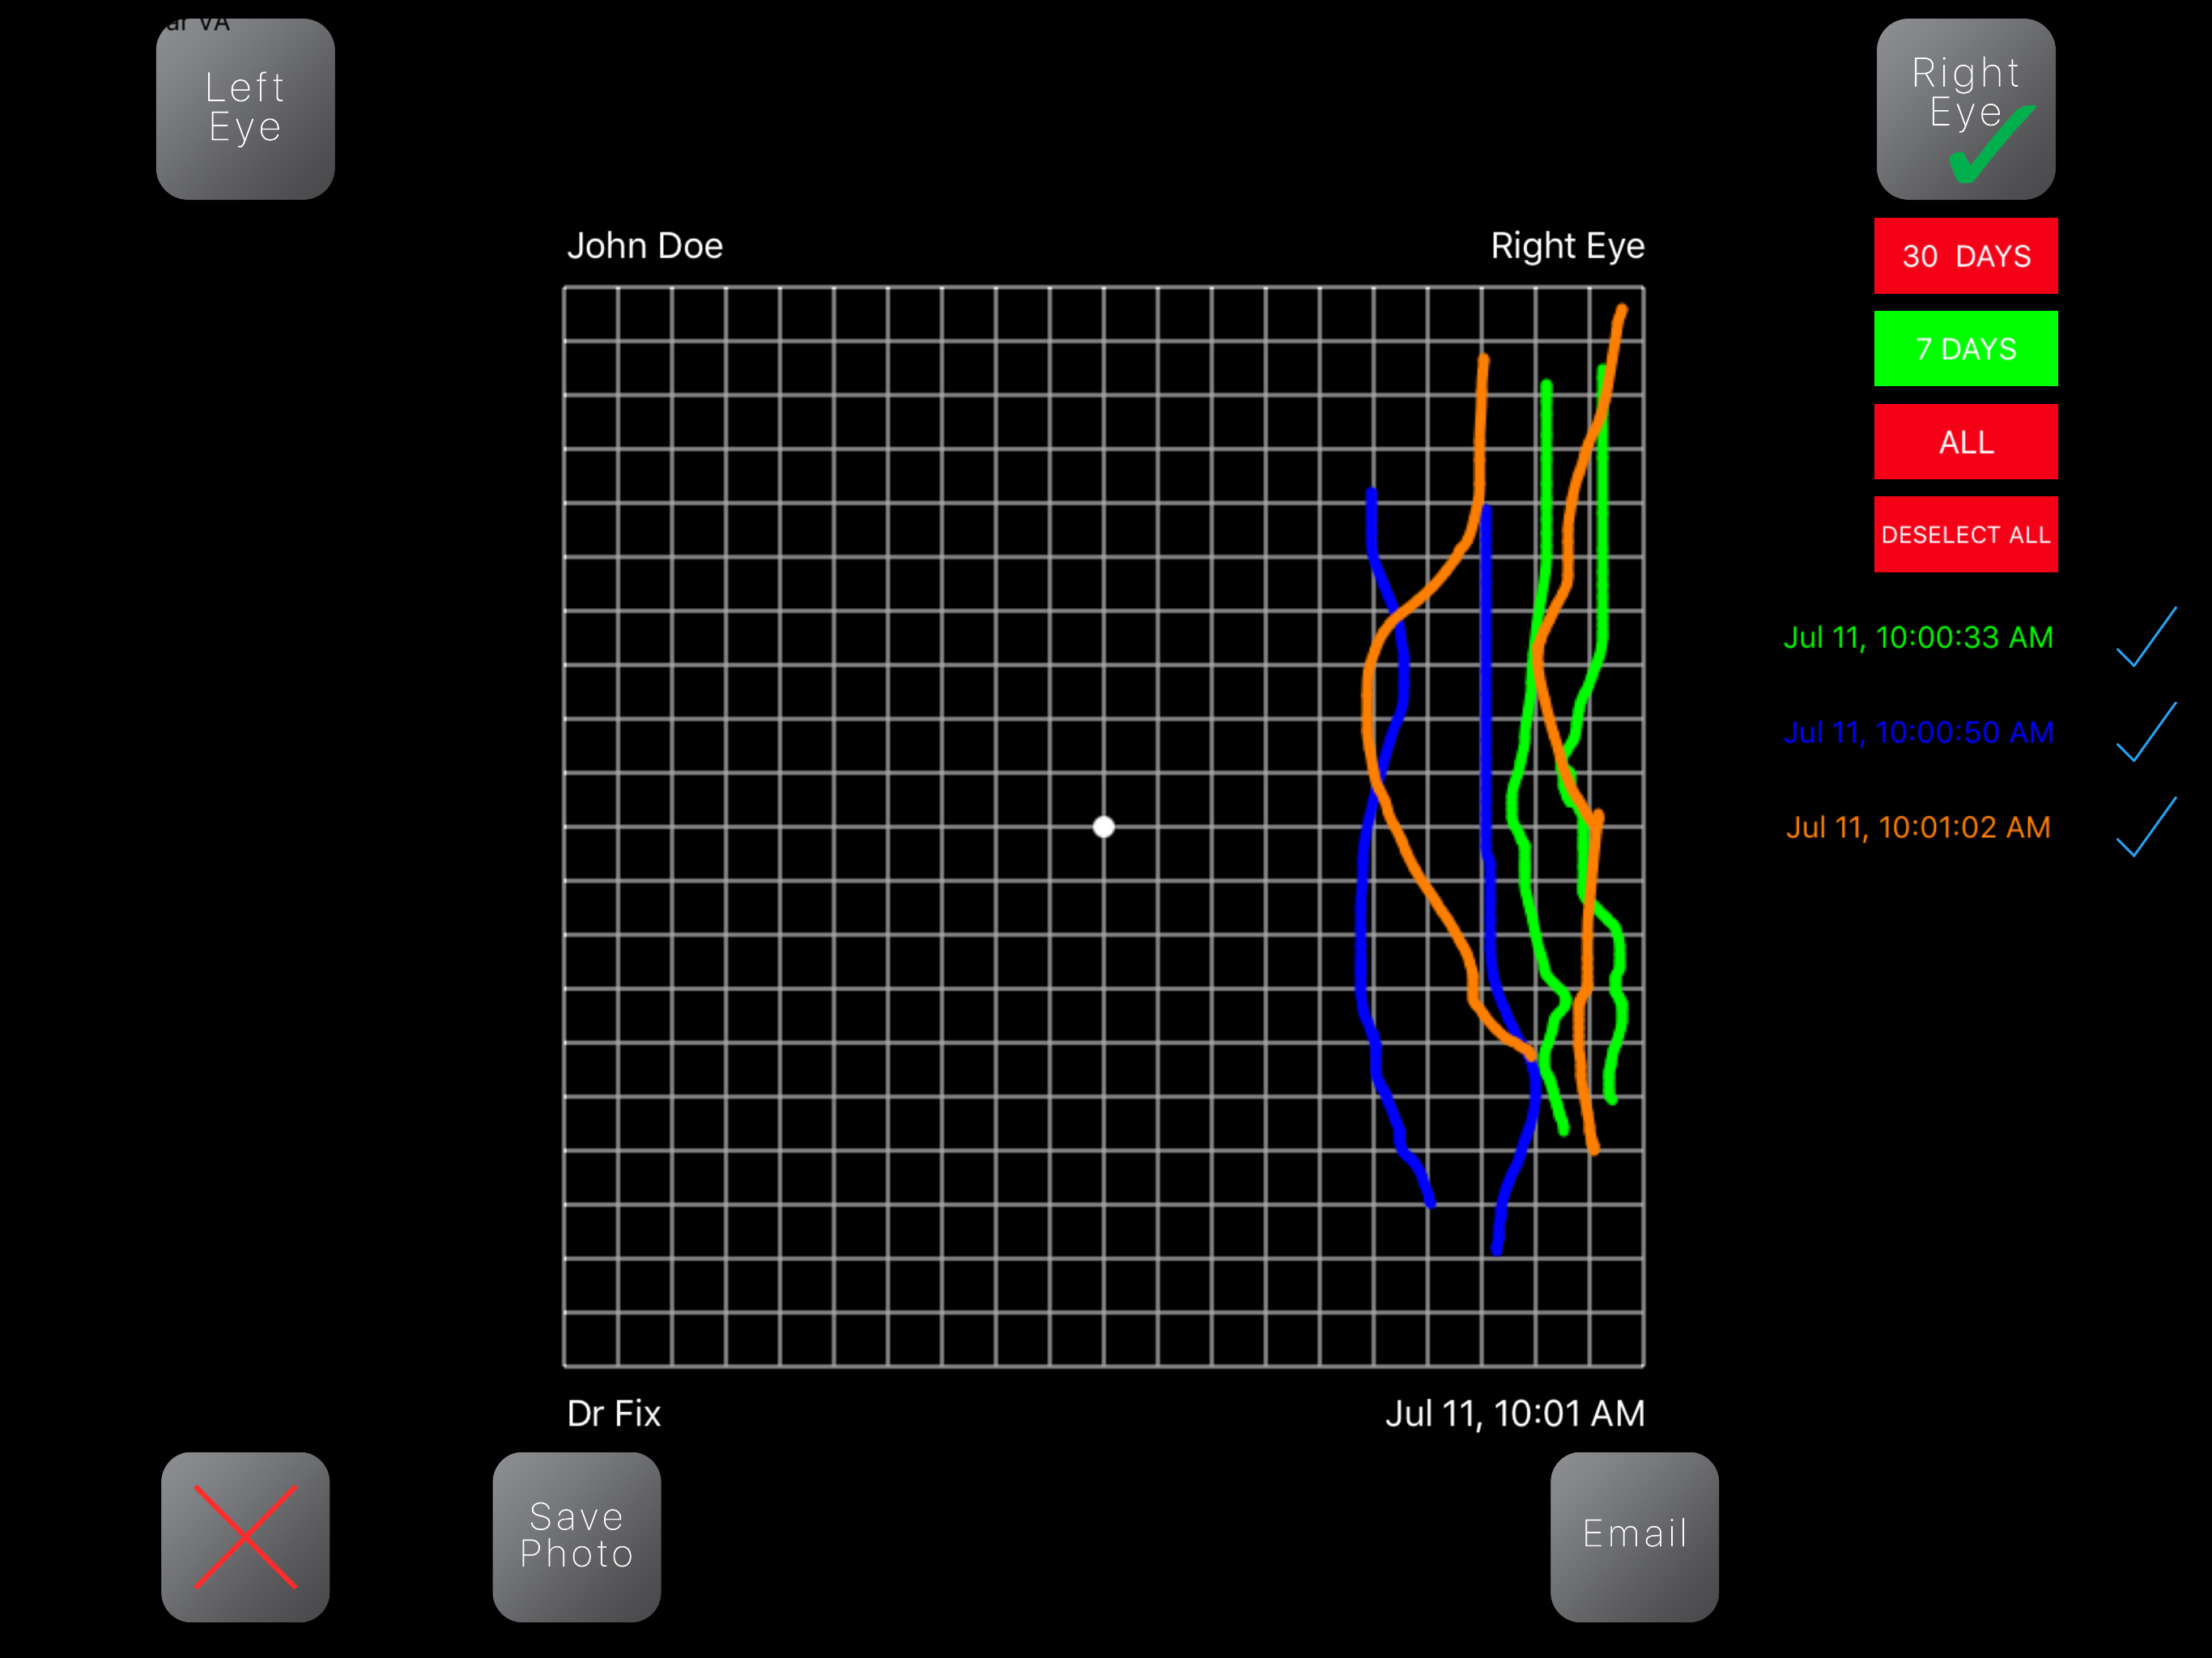Select the Left Eye button
2212x1658 pixels.
(x=245, y=108)
